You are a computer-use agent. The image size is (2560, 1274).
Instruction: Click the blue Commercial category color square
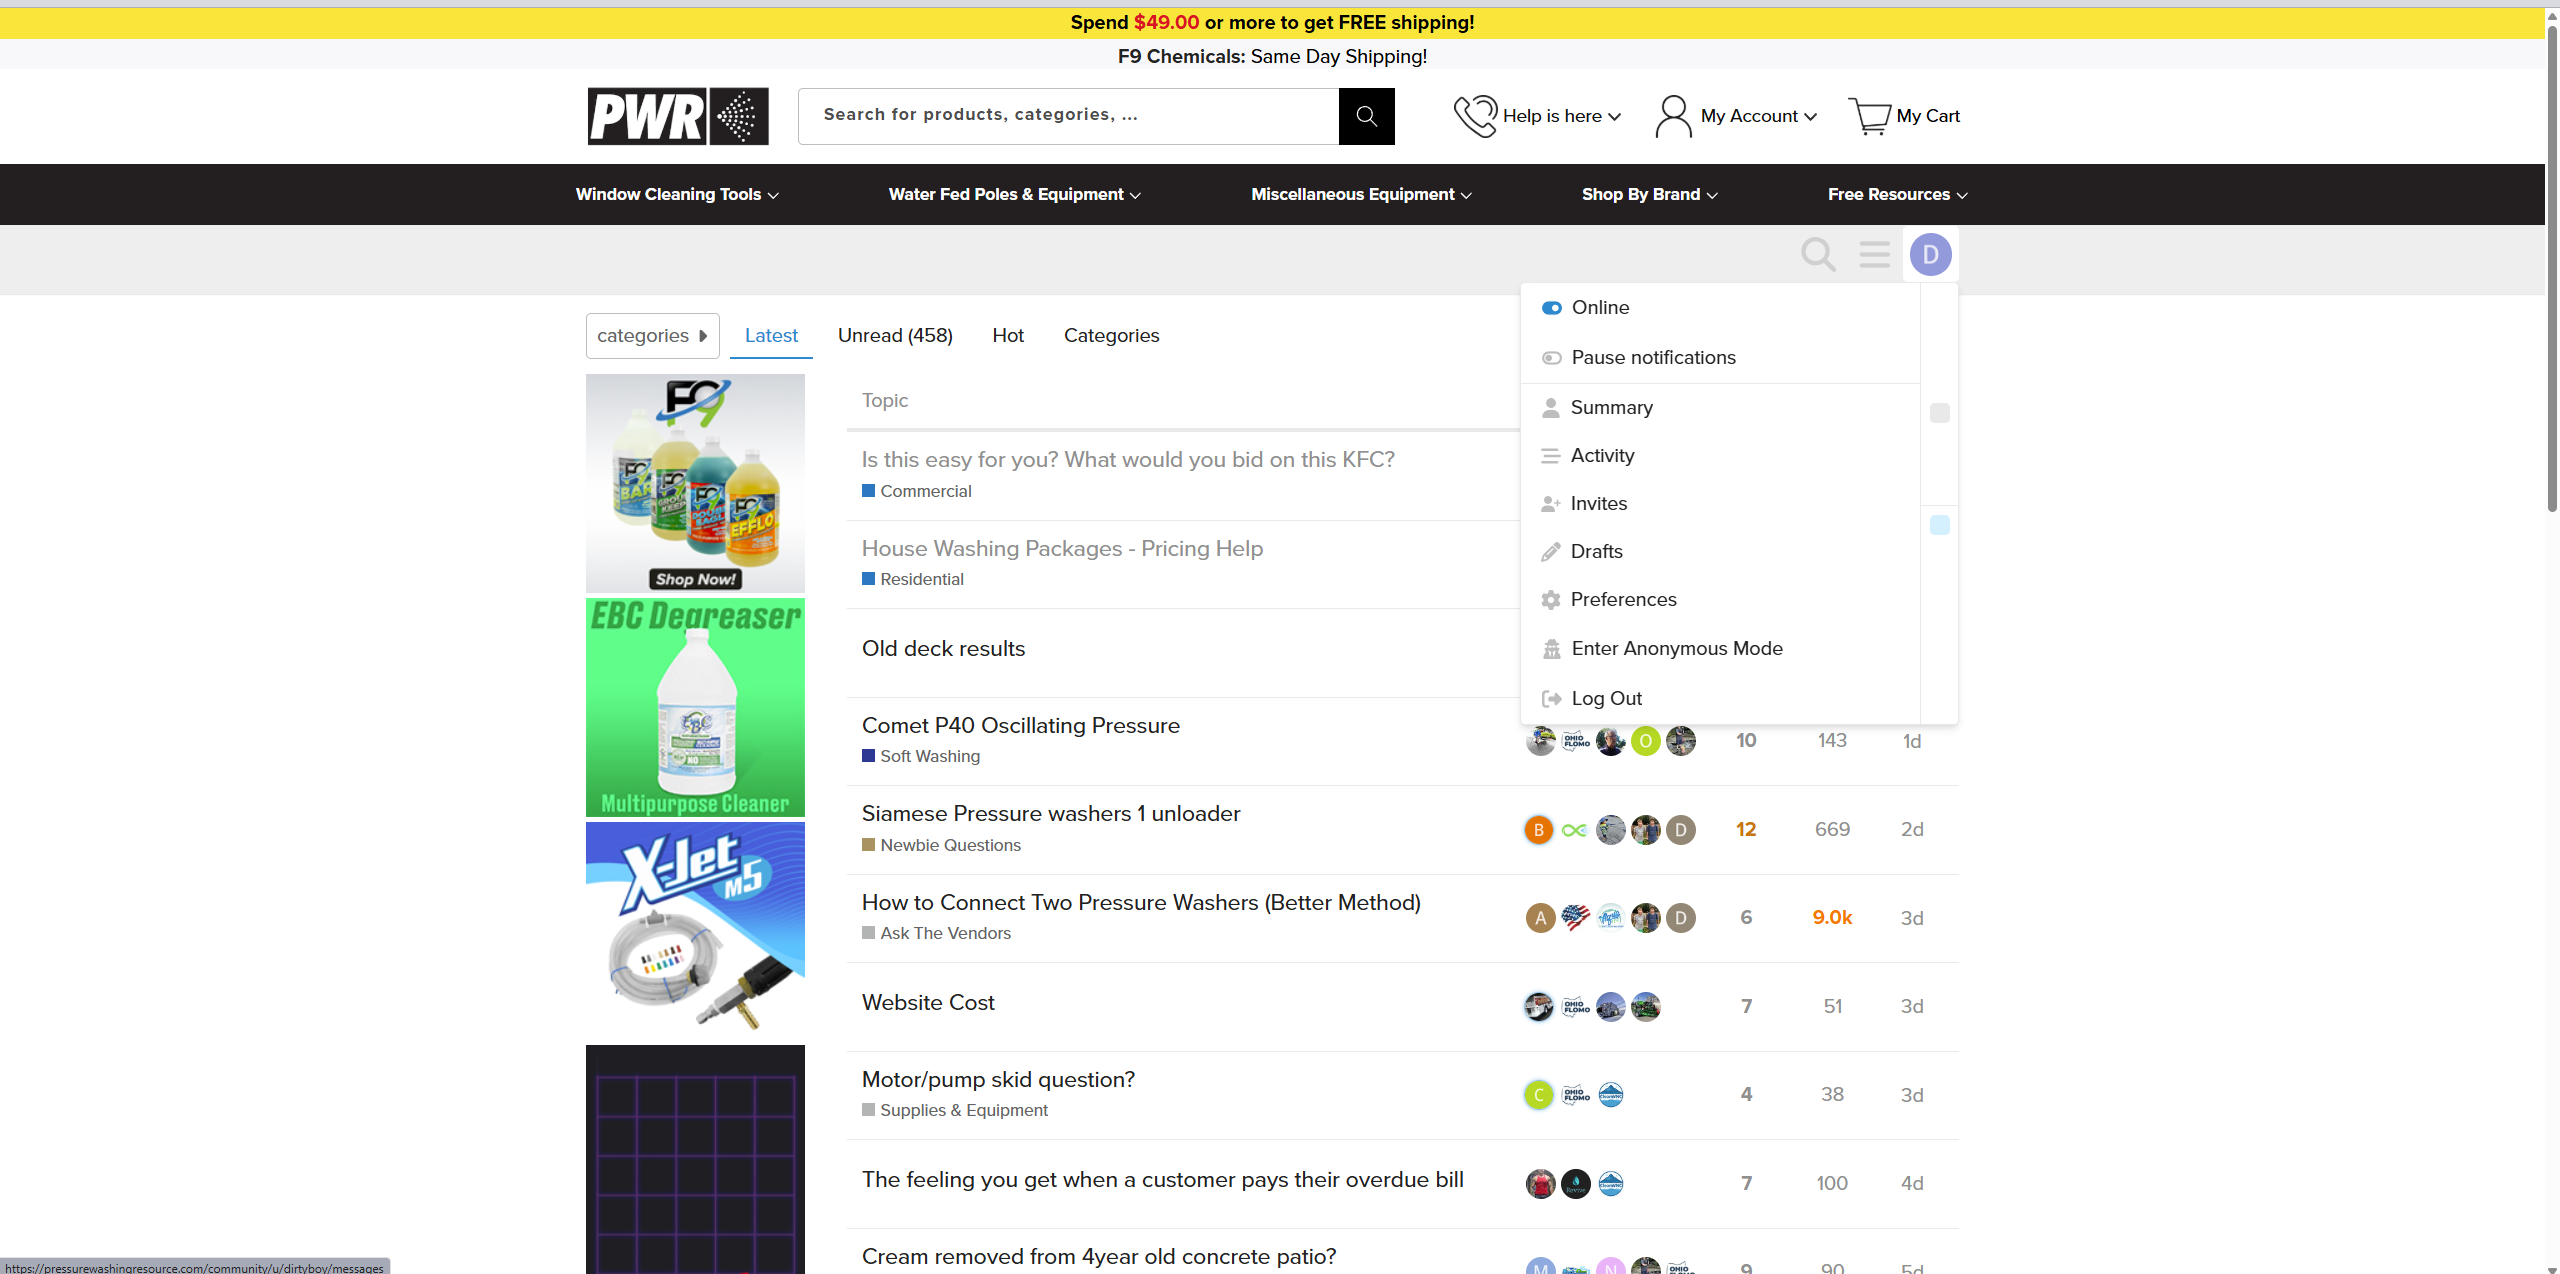click(x=868, y=491)
